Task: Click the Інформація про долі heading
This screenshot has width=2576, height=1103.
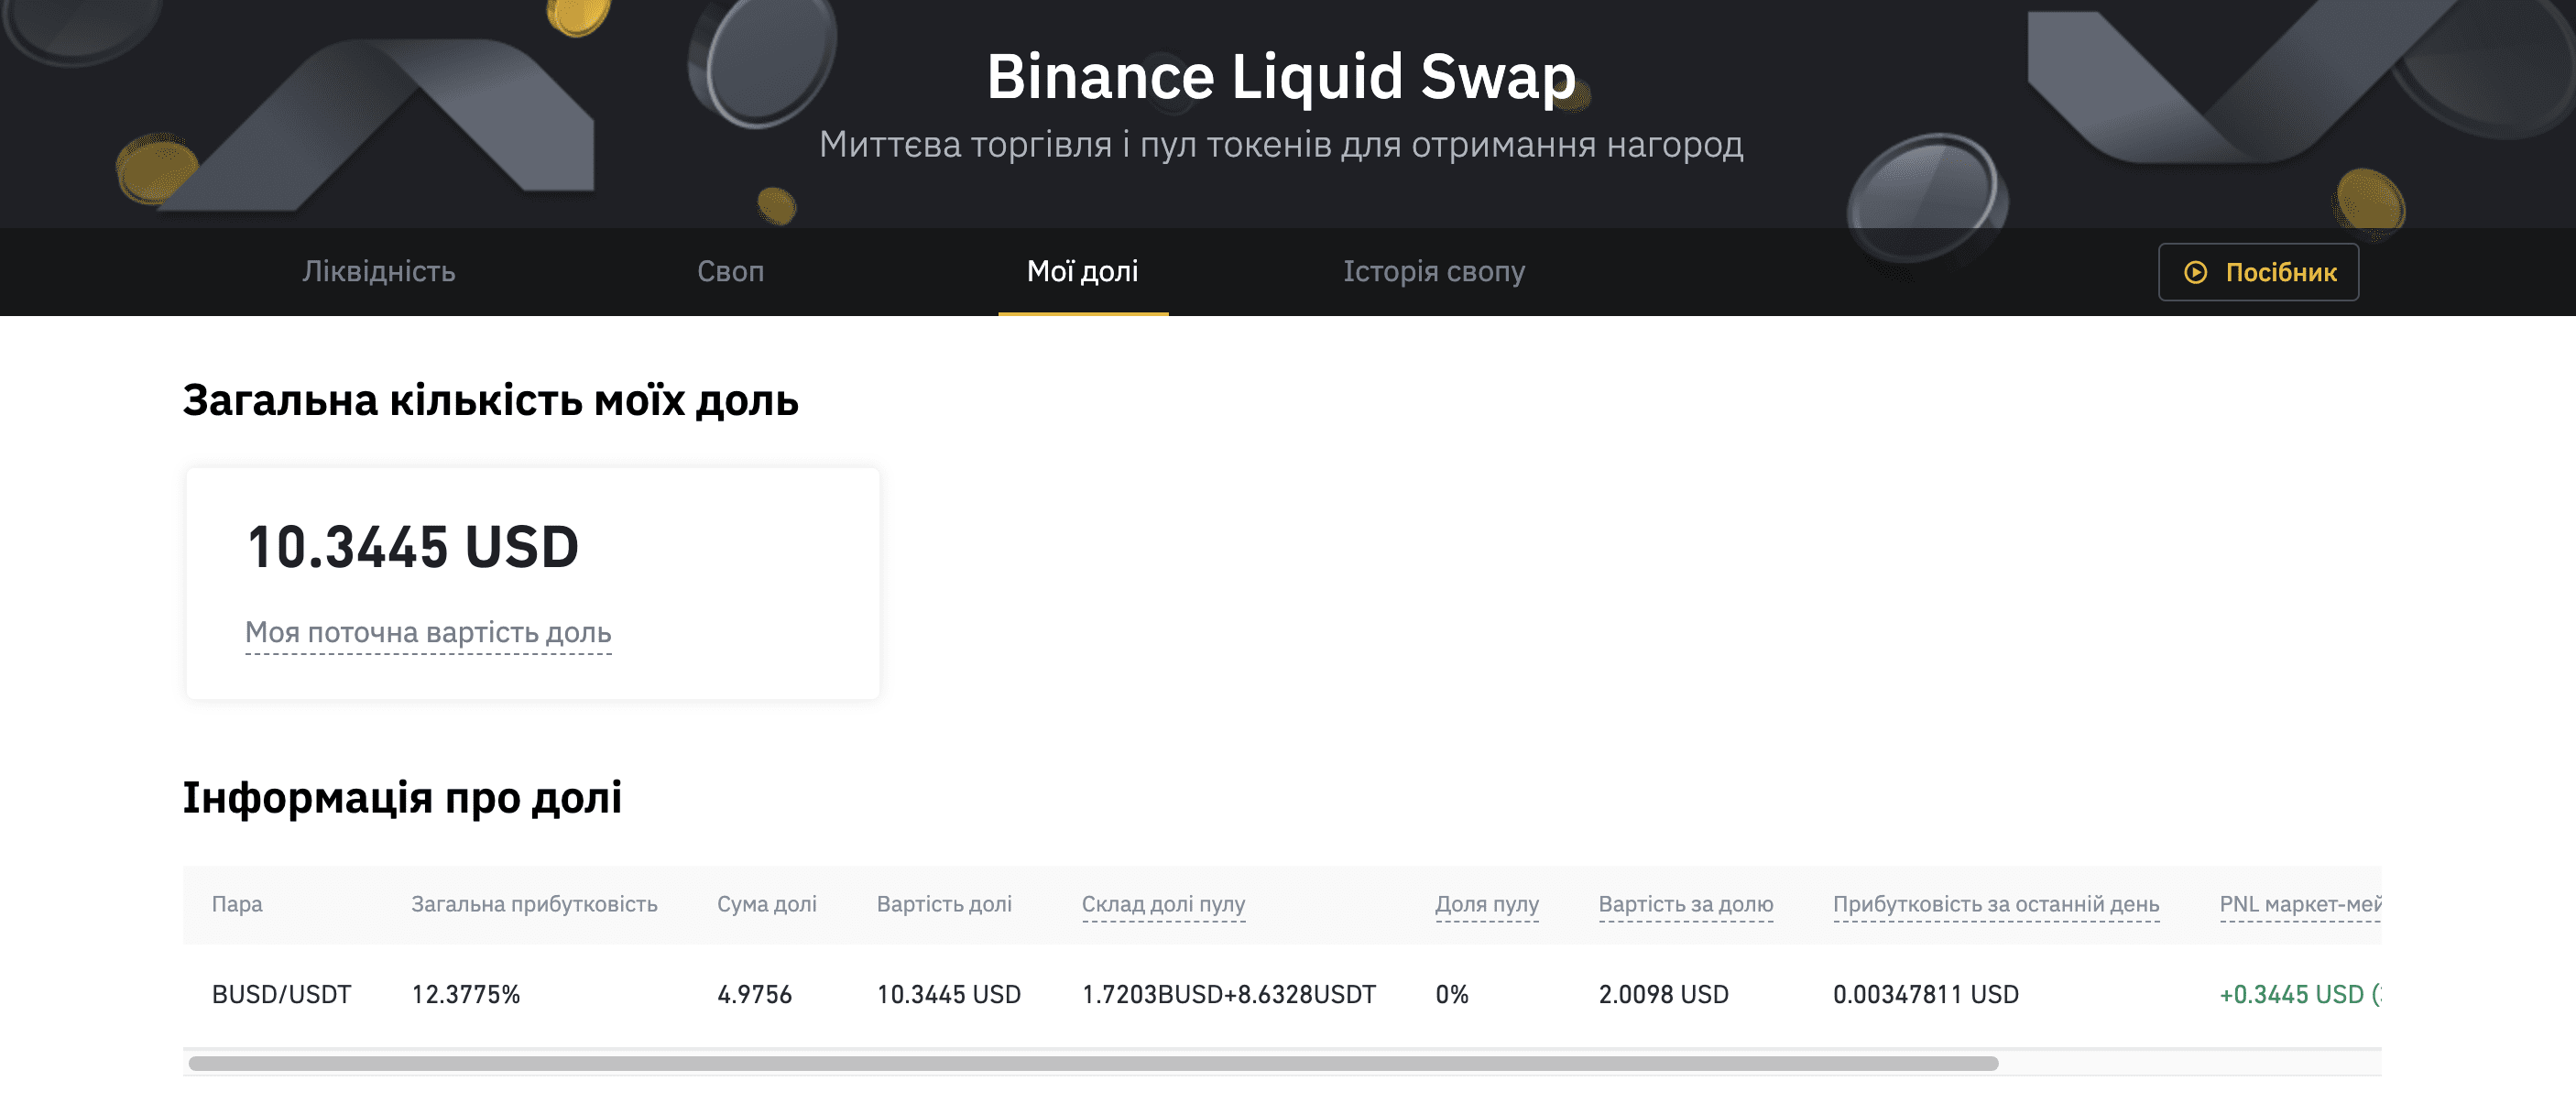Action: point(402,797)
